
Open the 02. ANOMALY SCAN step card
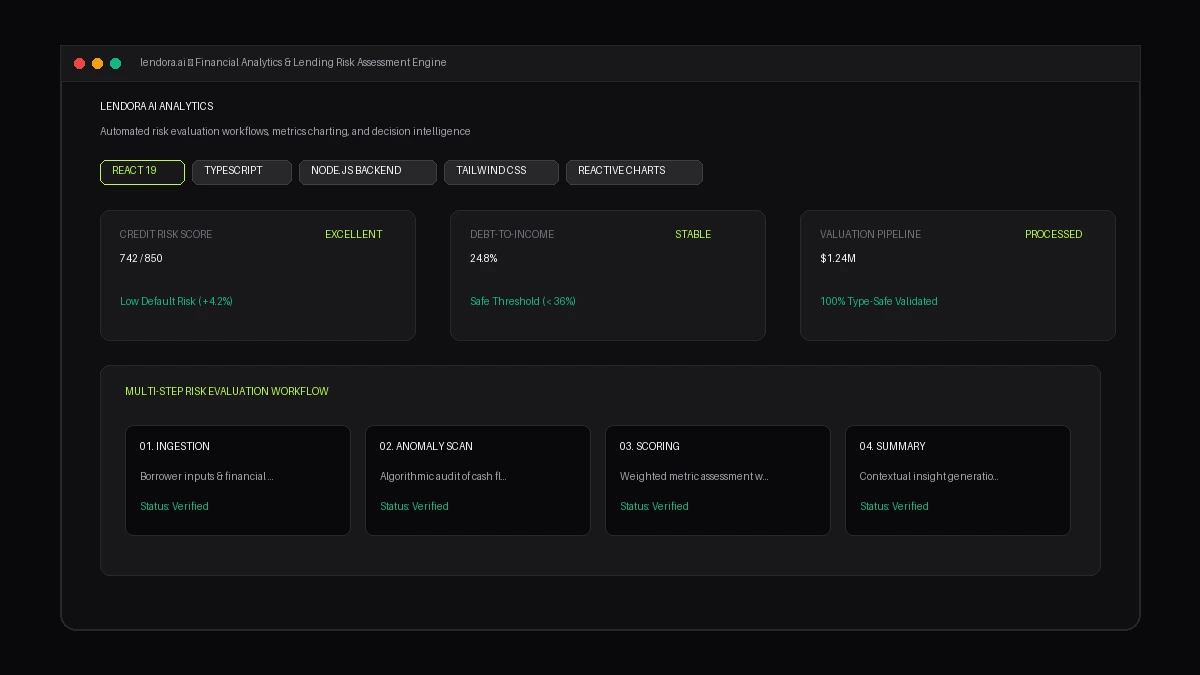(478, 480)
